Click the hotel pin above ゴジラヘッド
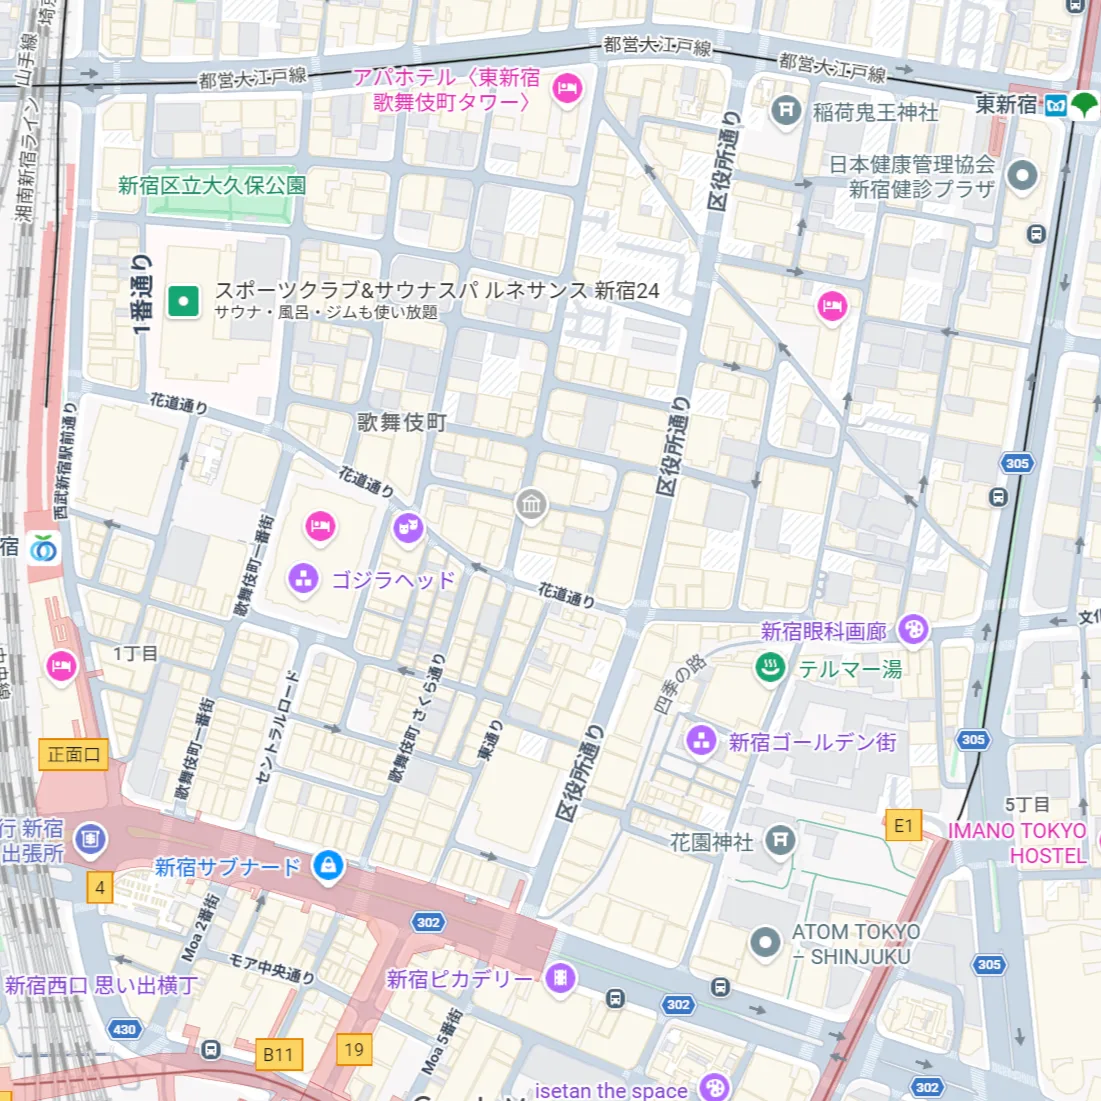This screenshot has width=1101, height=1101. click(320, 527)
